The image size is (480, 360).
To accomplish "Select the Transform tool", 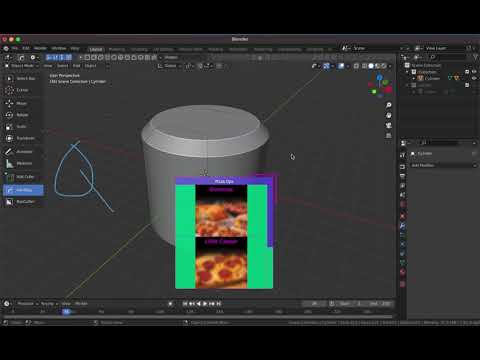I will click(x=21, y=138).
